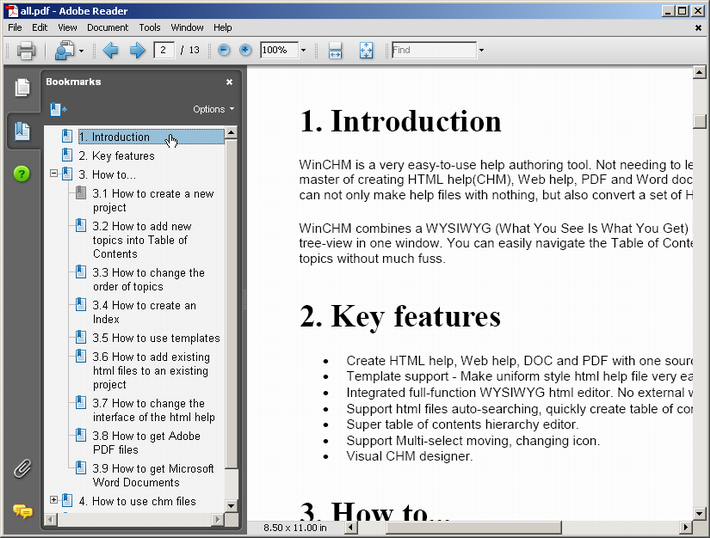Image resolution: width=710 pixels, height=538 pixels.
Task: Click the Find search field
Action: 432,50
